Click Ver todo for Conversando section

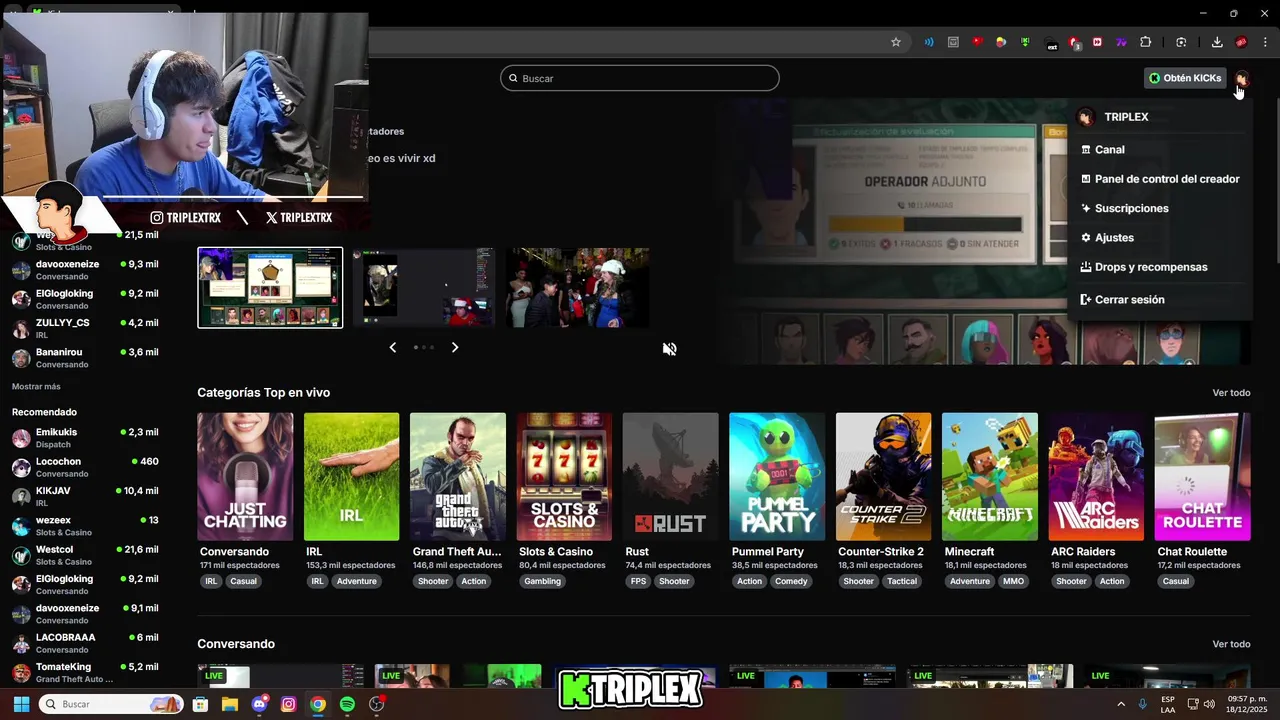coord(1231,644)
